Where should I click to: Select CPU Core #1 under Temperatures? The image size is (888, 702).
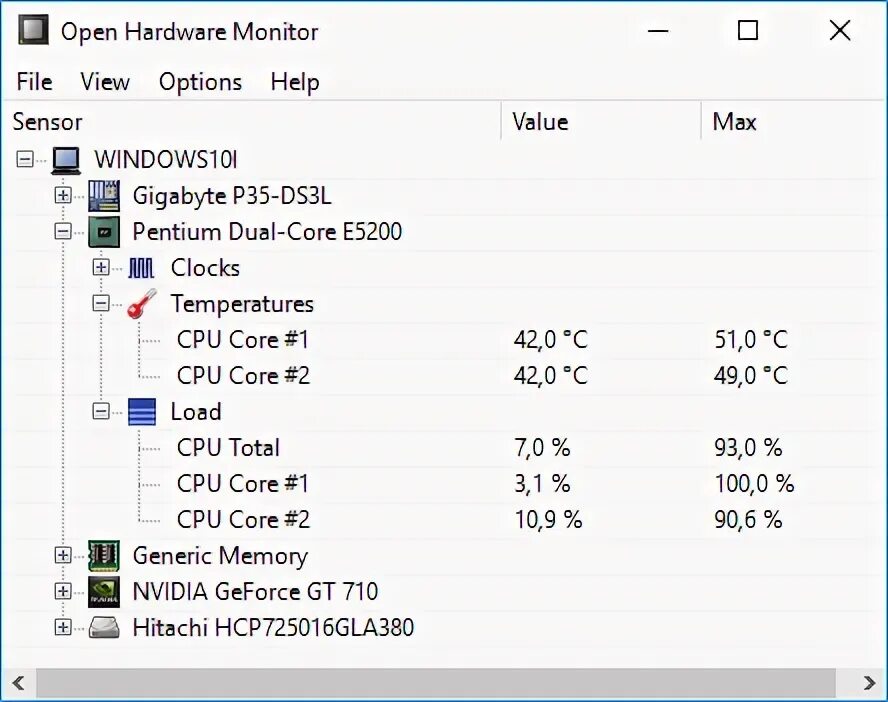[243, 340]
